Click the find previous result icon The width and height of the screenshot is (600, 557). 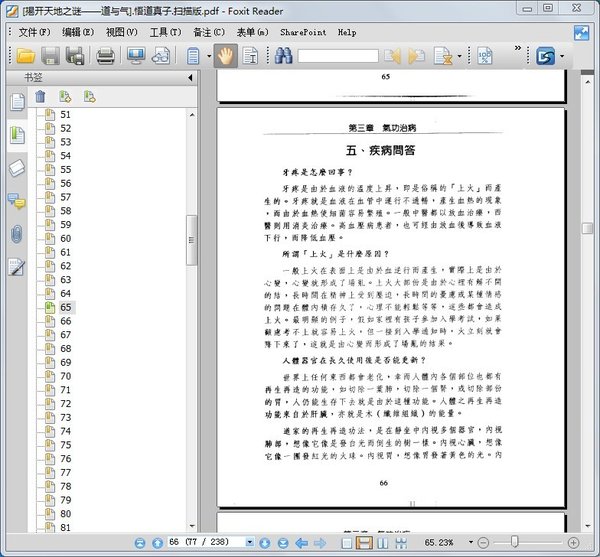392,56
